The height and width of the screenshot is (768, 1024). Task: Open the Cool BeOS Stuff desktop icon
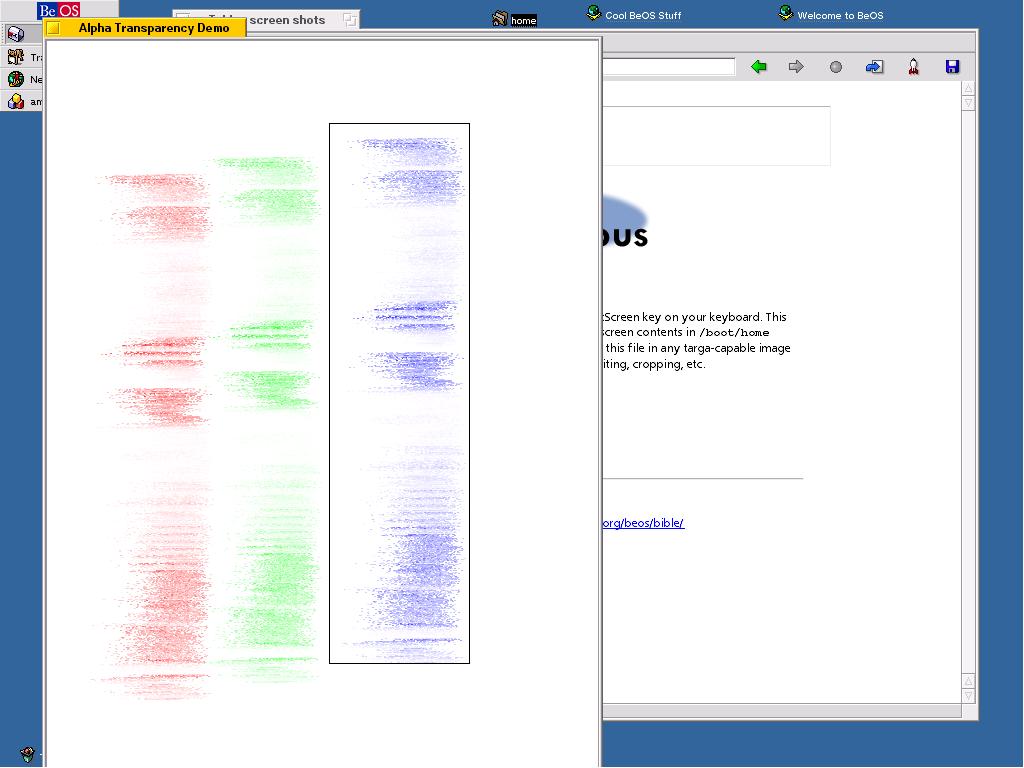(633, 14)
